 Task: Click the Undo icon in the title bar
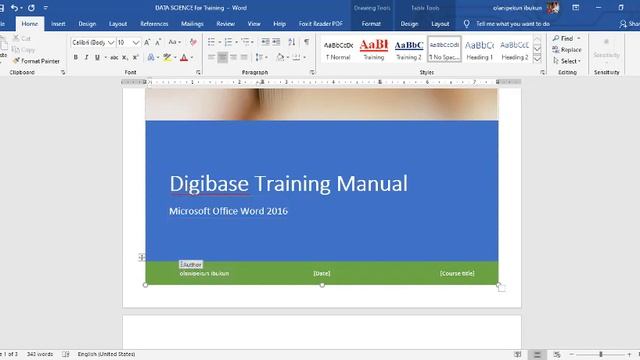coord(14,8)
